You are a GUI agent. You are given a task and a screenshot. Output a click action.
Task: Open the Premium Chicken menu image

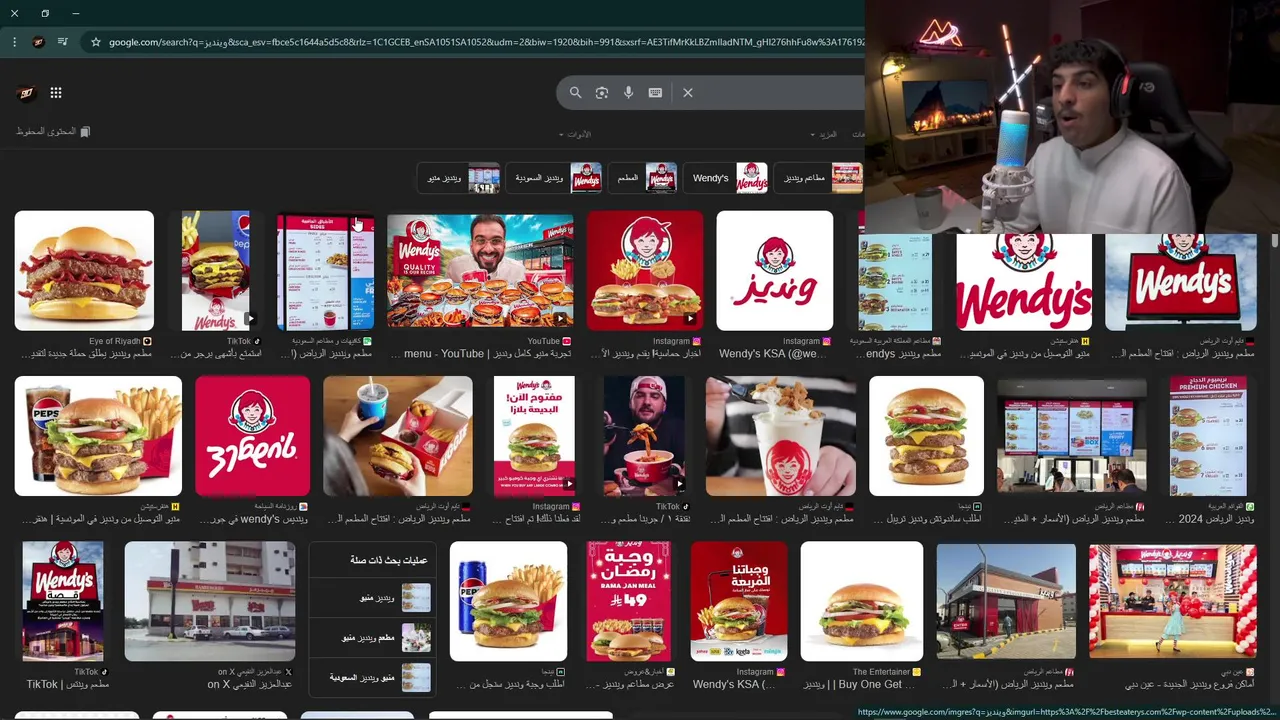click(x=1208, y=436)
